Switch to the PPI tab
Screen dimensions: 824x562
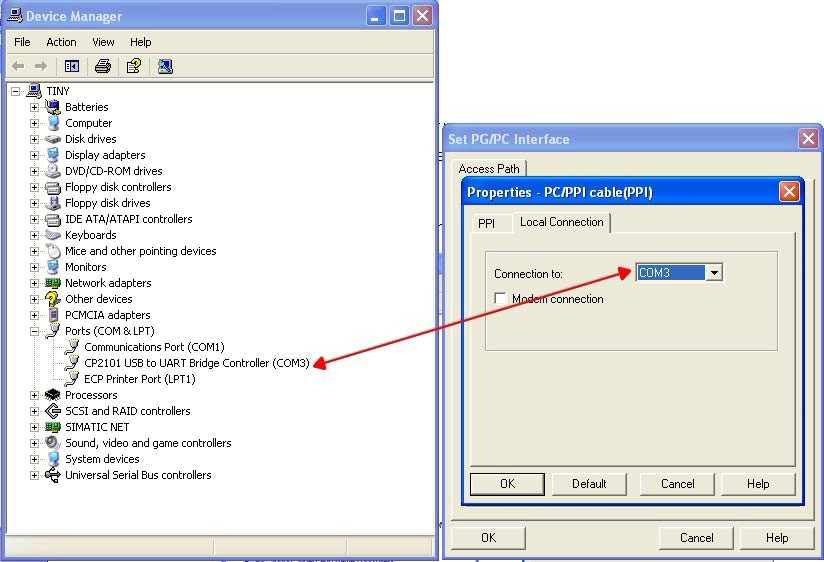point(486,223)
